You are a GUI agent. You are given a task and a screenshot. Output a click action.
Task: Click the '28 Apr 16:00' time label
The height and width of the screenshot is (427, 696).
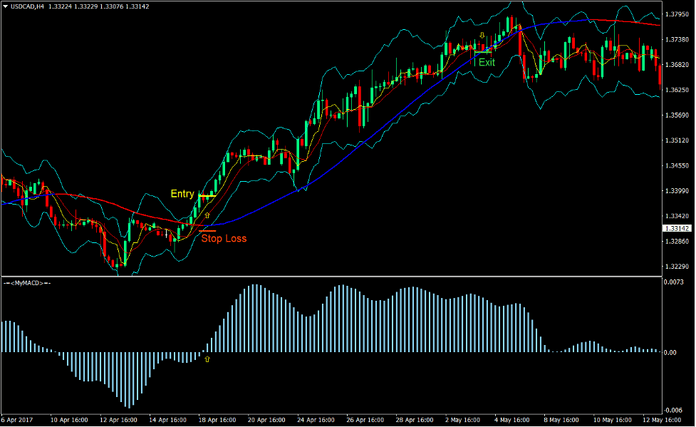[414, 420]
